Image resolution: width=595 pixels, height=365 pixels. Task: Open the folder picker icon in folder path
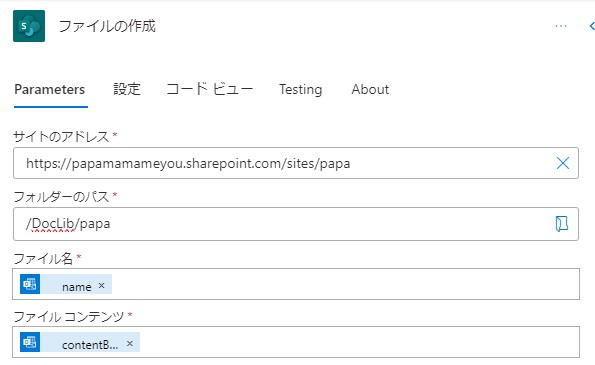562,223
